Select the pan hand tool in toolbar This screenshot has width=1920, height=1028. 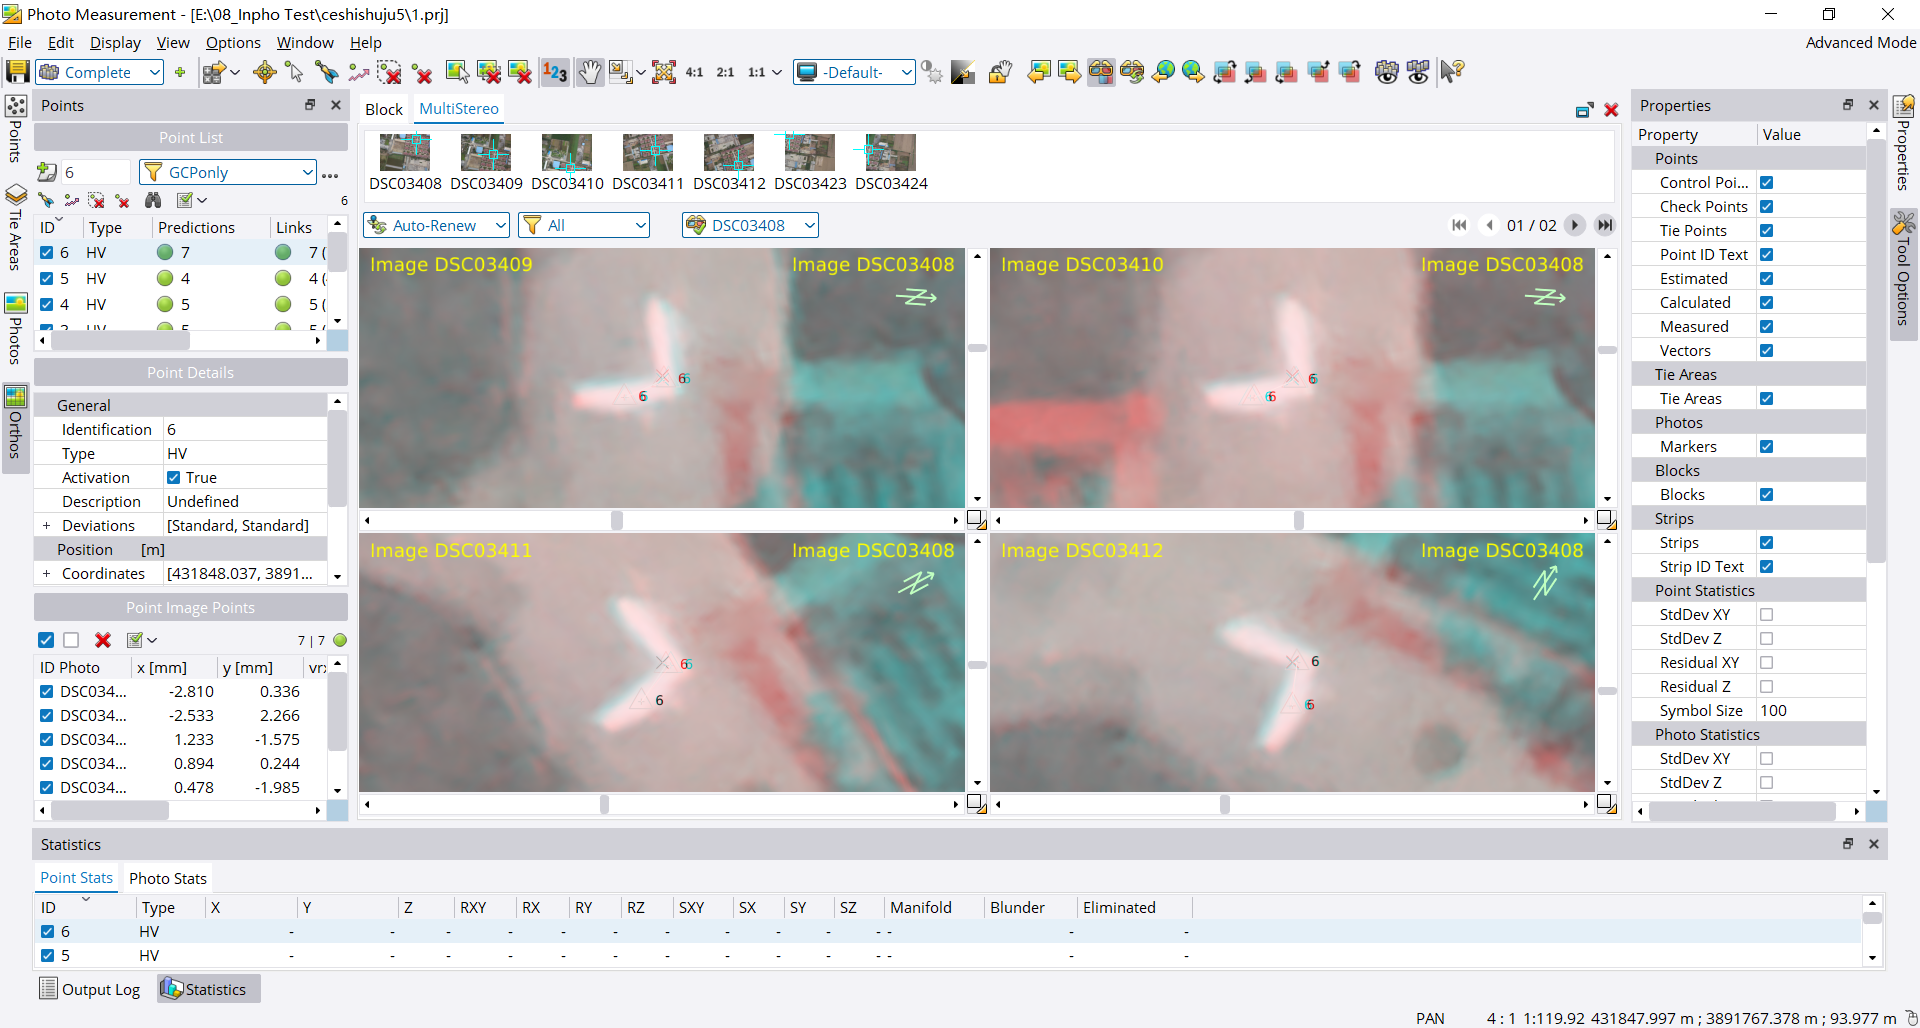click(x=590, y=72)
